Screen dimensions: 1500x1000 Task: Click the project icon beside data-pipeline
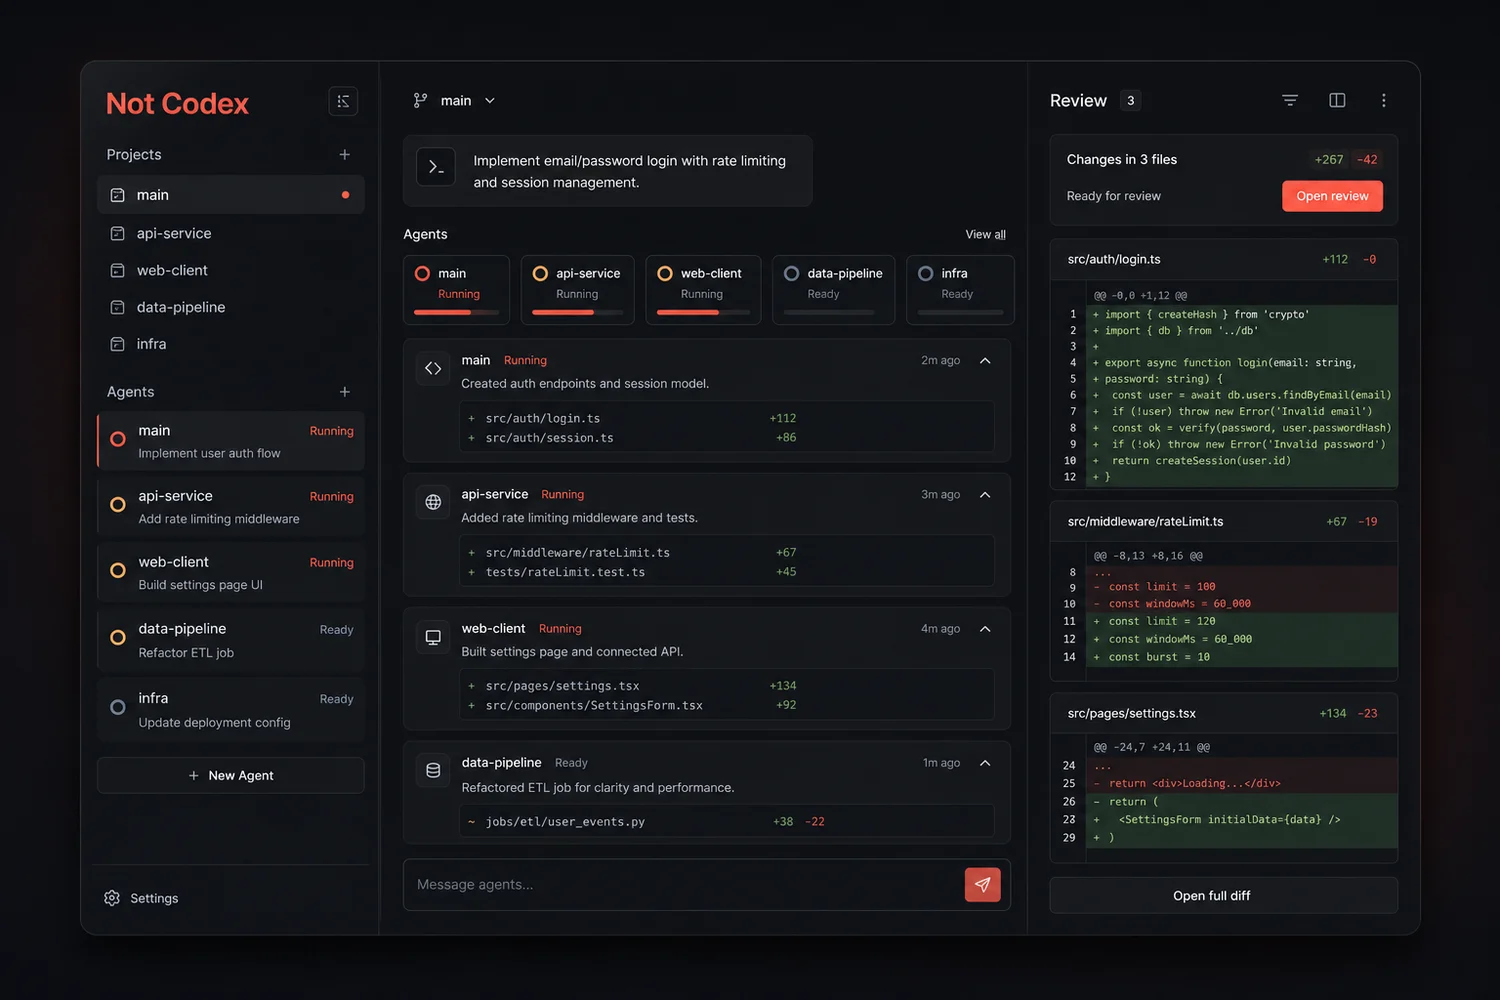(117, 307)
